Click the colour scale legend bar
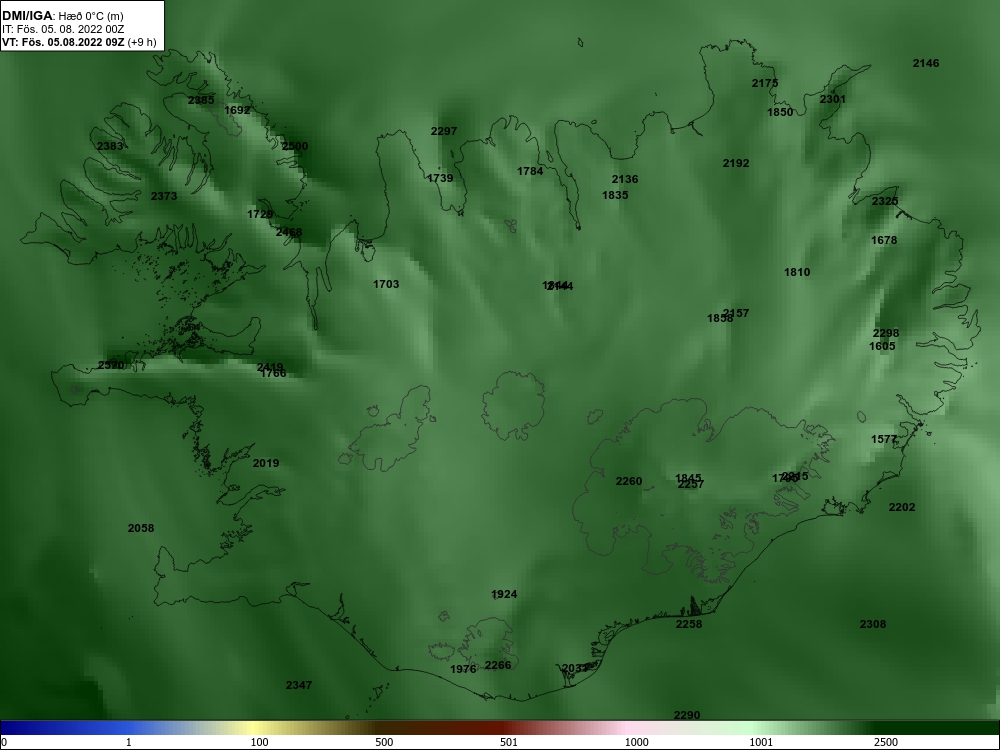 coord(500,728)
